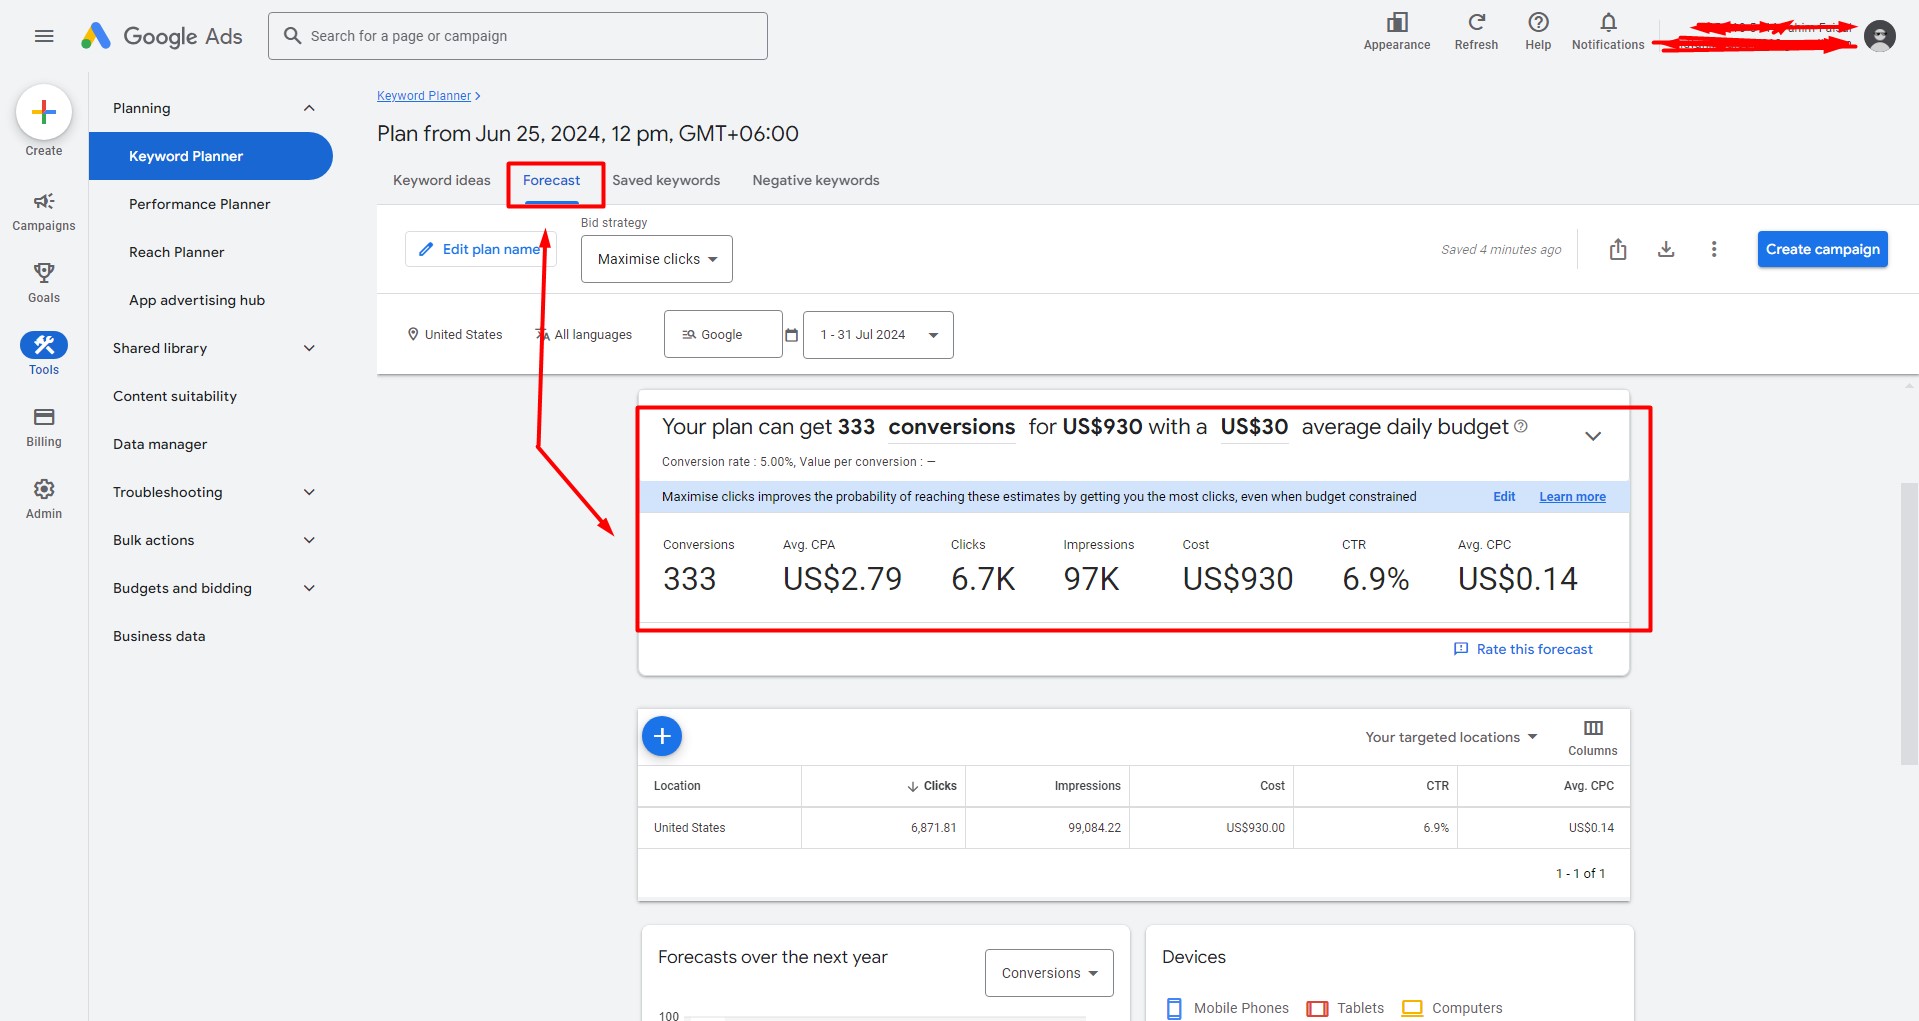
Task: Open the Conversions forecast metric dropdown
Action: (x=1049, y=973)
